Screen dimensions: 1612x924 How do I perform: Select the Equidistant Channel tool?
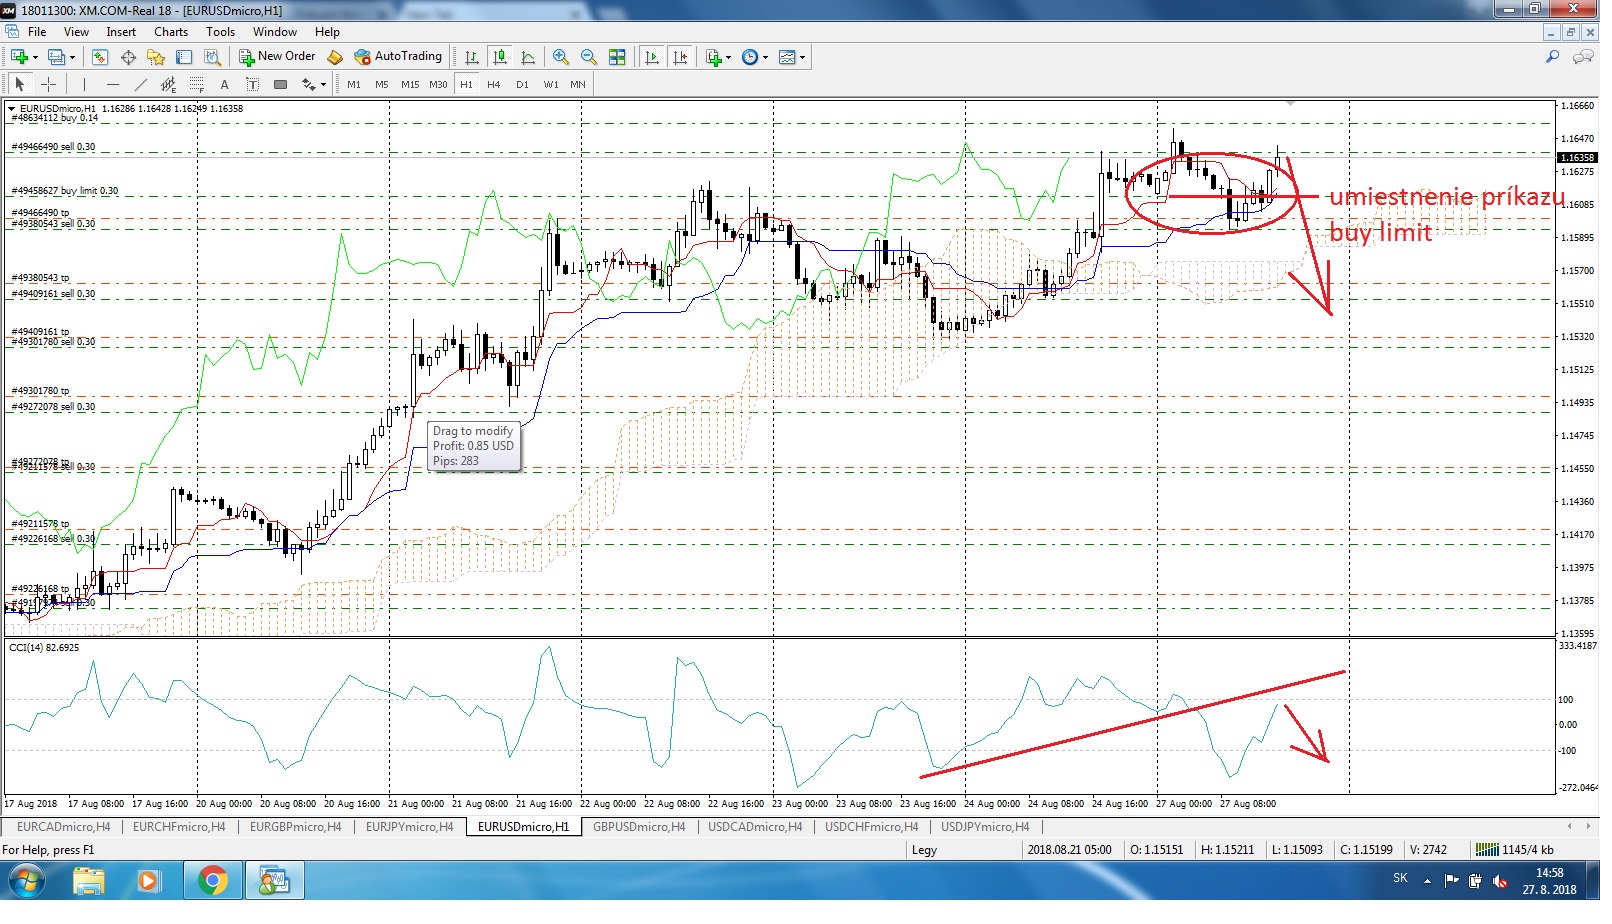pyautogui.click(x=168, y=84)
